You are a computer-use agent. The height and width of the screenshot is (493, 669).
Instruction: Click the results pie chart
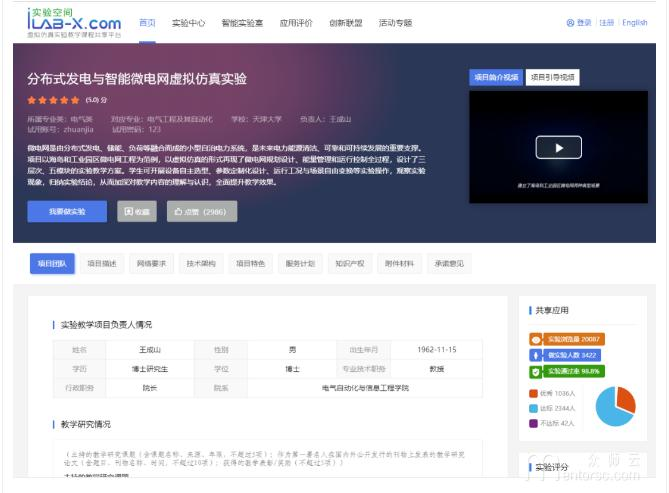click(x=616, y=406)
